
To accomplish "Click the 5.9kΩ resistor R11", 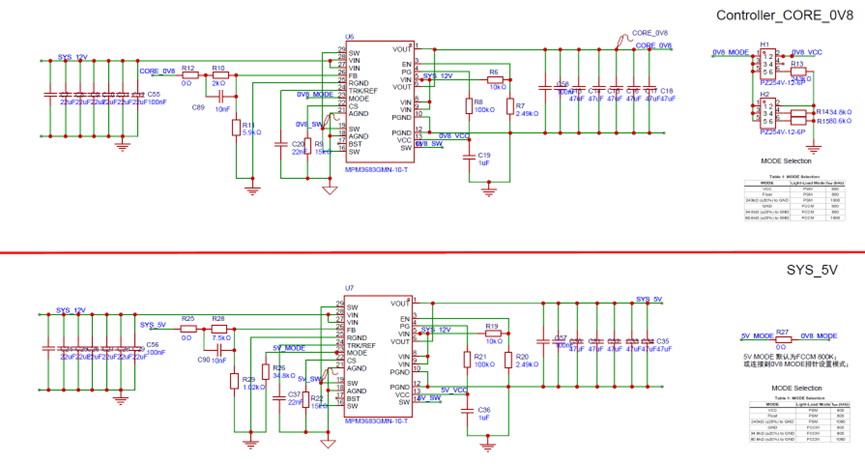I will point(236,126).
